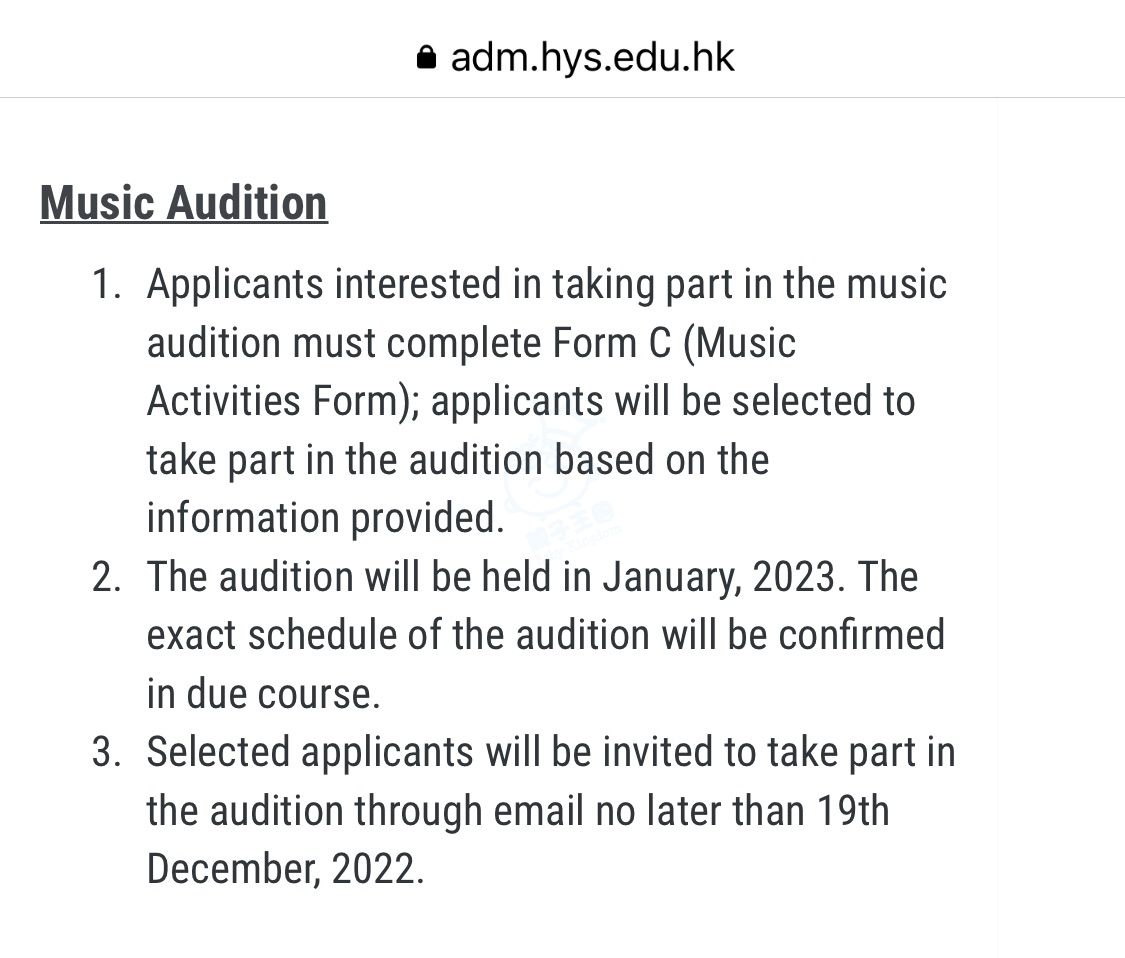Click the words in due course
Screen dimensions: 1125x958
(x=263, y=694)
